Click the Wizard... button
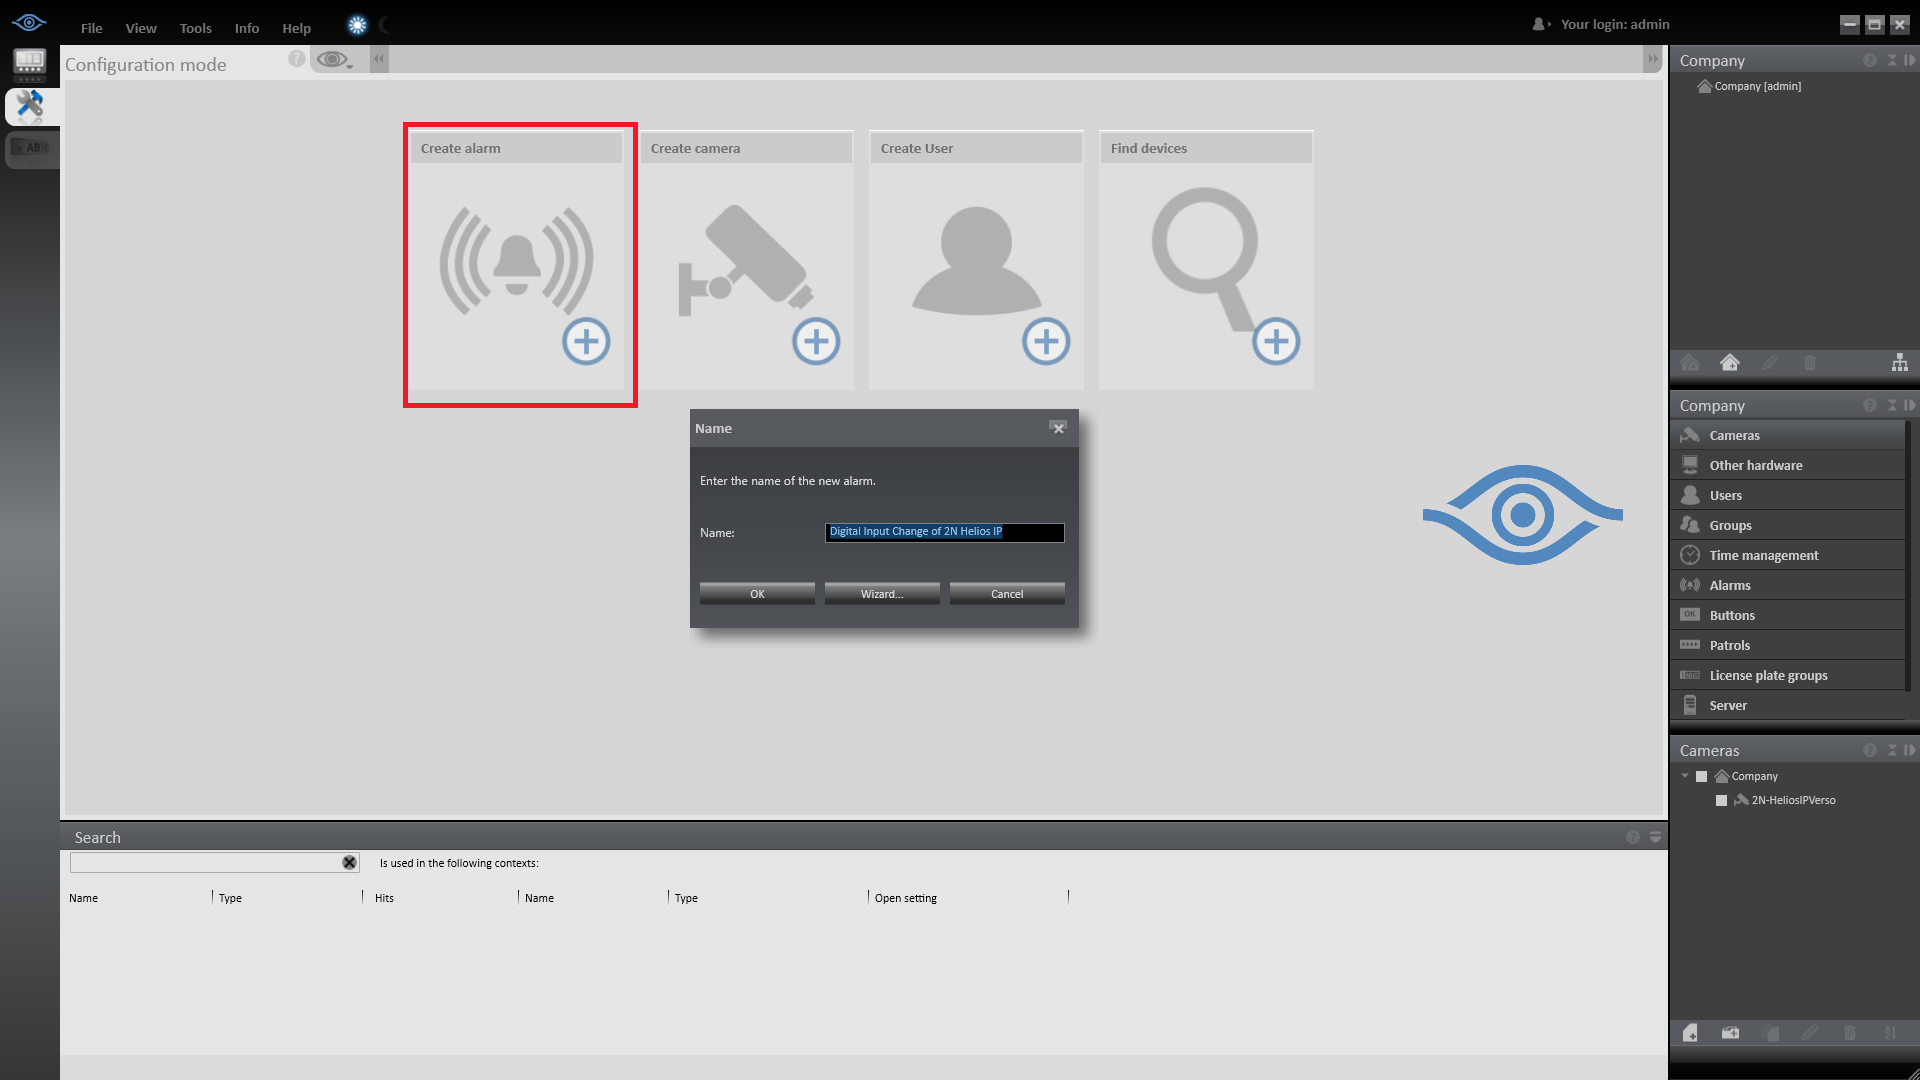The width and height of the screenshot is (1920, 1080). click(881, 594)
